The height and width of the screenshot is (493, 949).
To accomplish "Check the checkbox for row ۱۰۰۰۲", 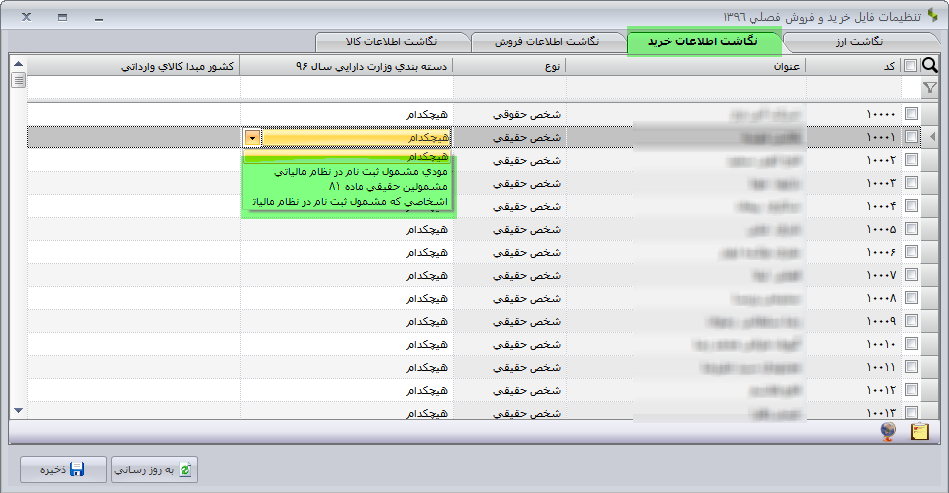I will pyautogui.click(x=911, y=160).
